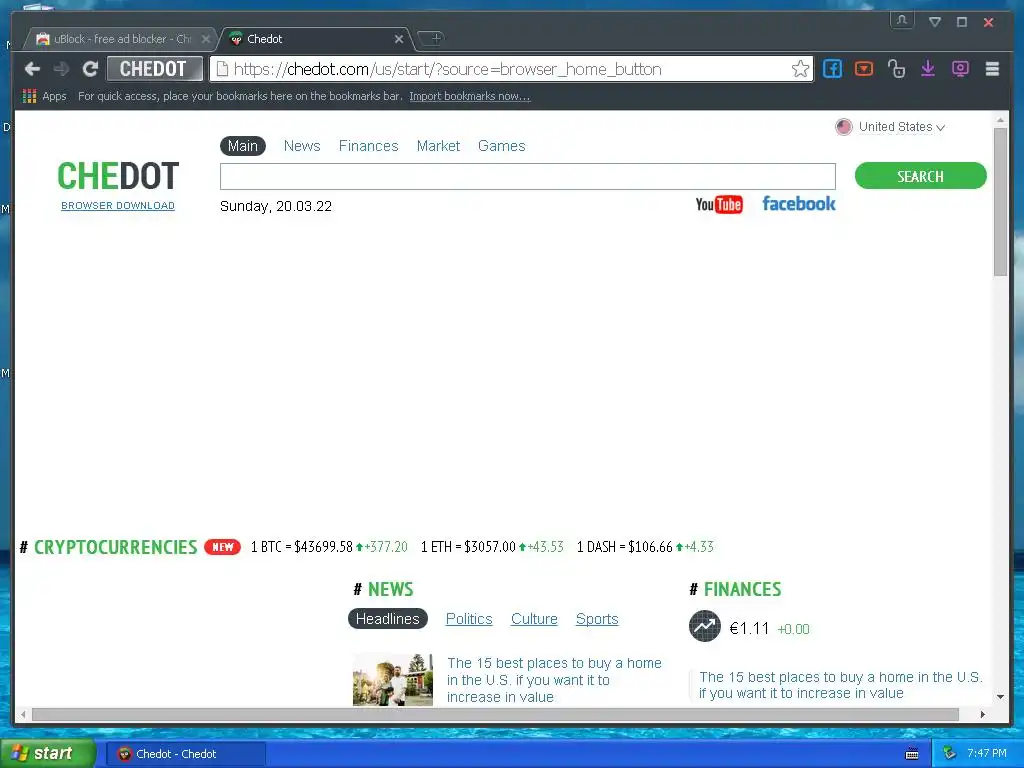Open the Culture news link

point(534,618)
